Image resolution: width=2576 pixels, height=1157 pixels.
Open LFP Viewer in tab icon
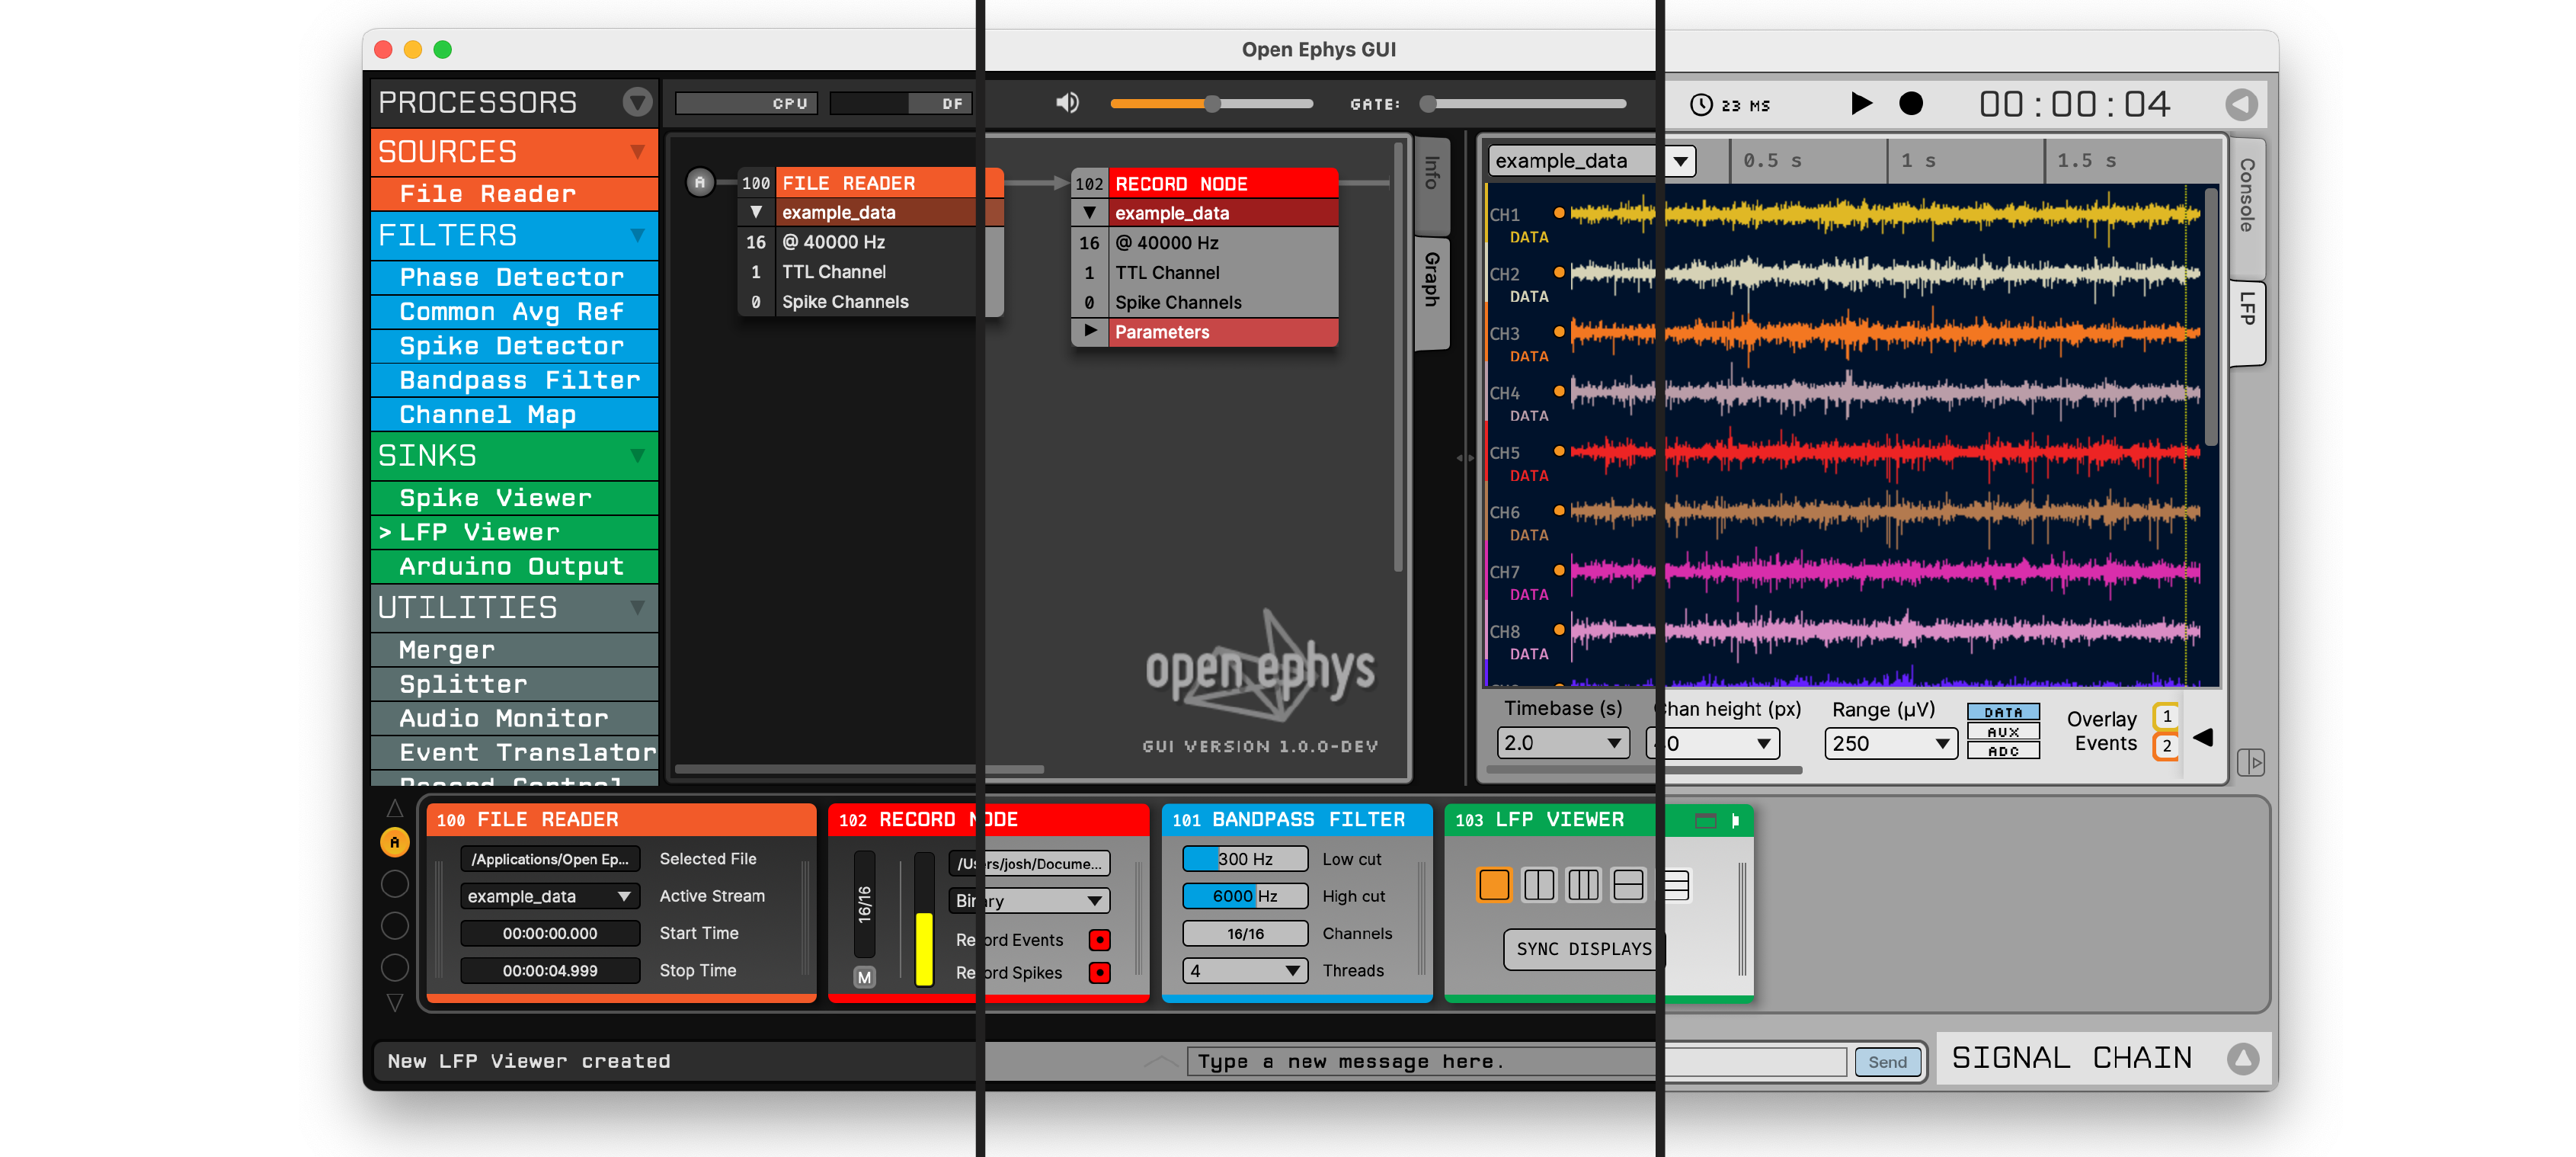[x=1735, y=821]
